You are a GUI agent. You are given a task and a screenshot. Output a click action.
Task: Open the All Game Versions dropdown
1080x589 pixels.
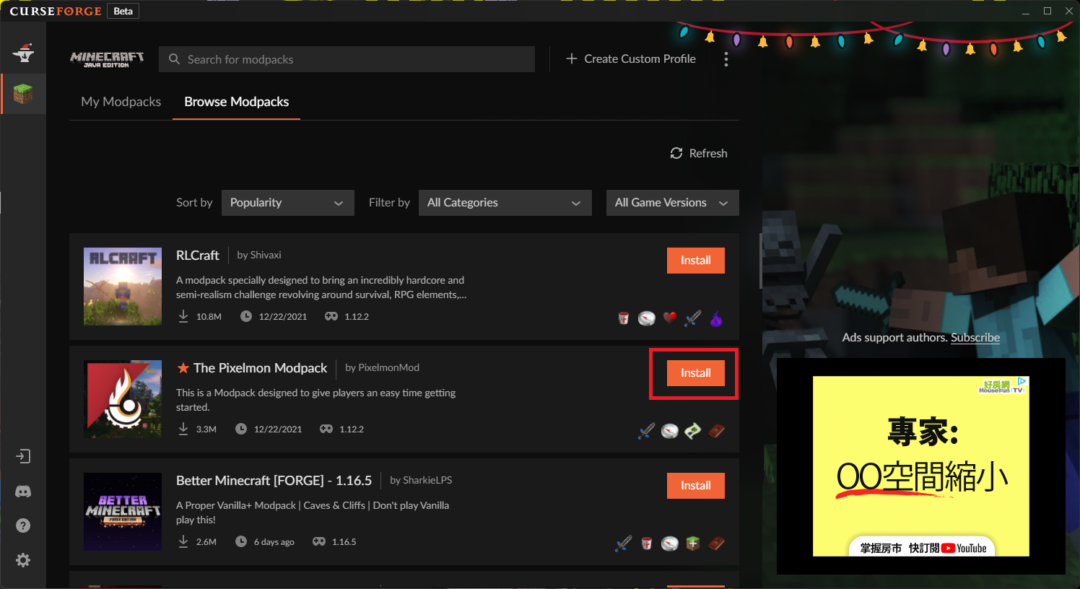[672, 203]
